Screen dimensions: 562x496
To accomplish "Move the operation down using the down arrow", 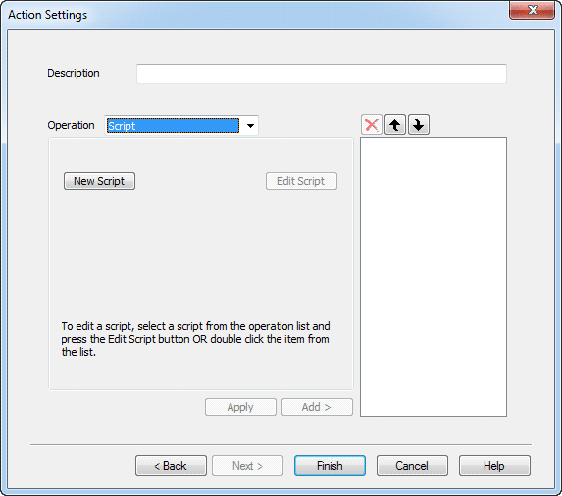I will coord(419,125).
